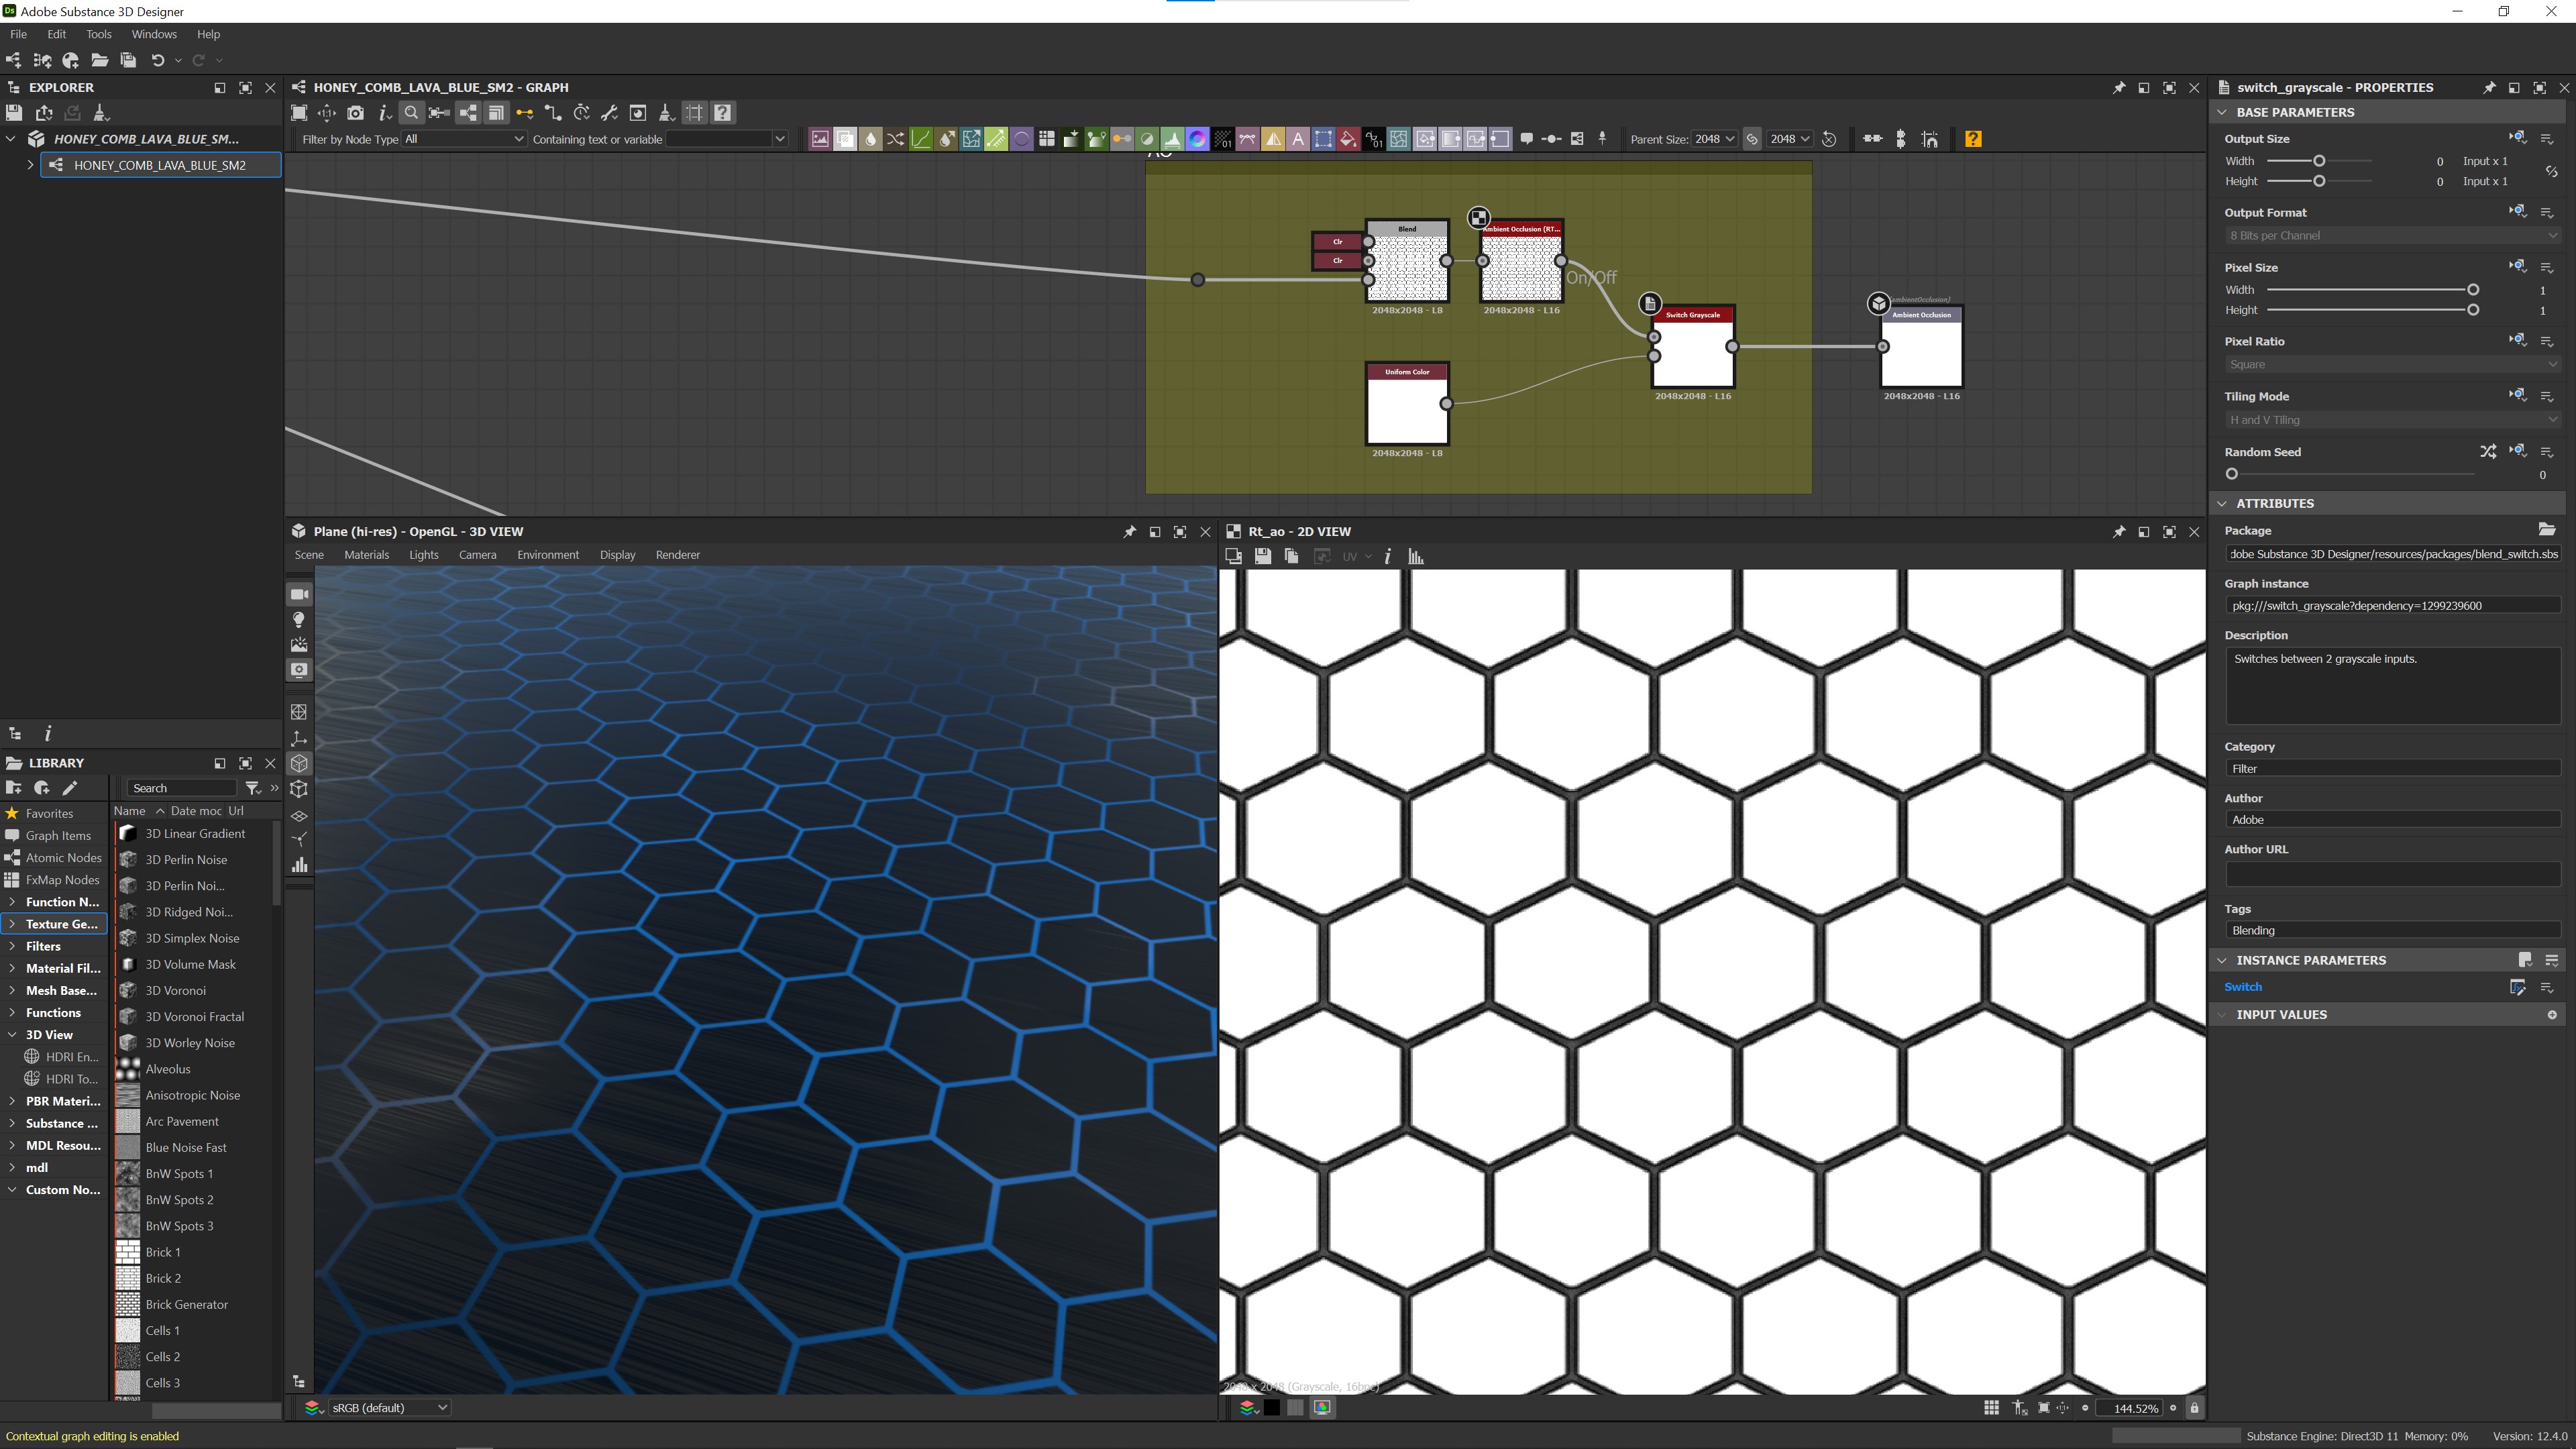
Task: Take a screenshot with the graph camera icon
Action: (355, 113)
